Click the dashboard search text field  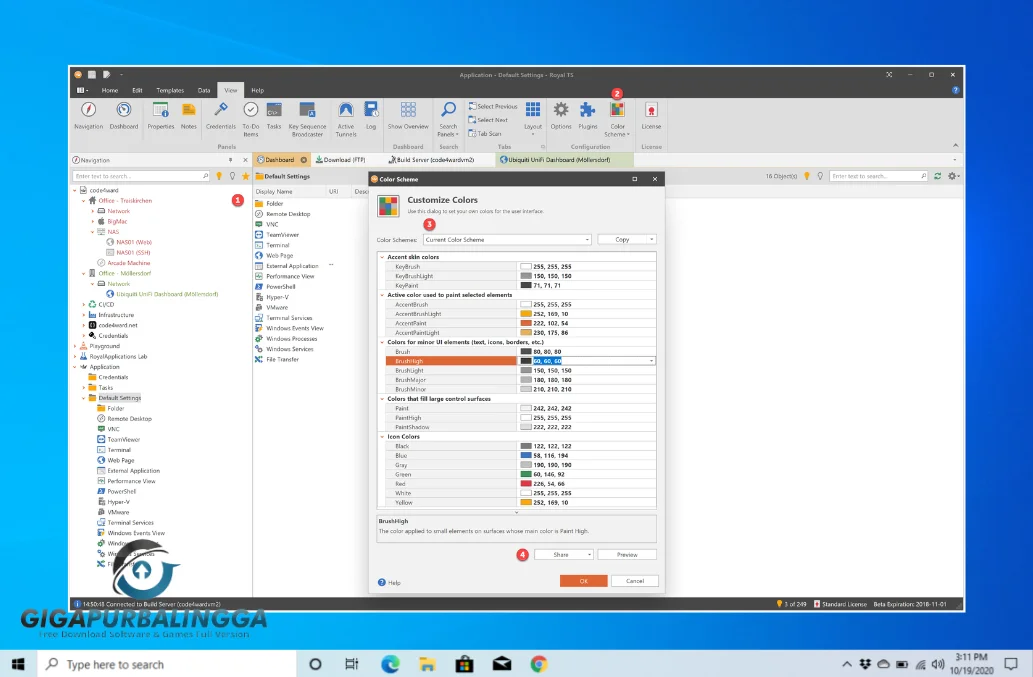878,176
